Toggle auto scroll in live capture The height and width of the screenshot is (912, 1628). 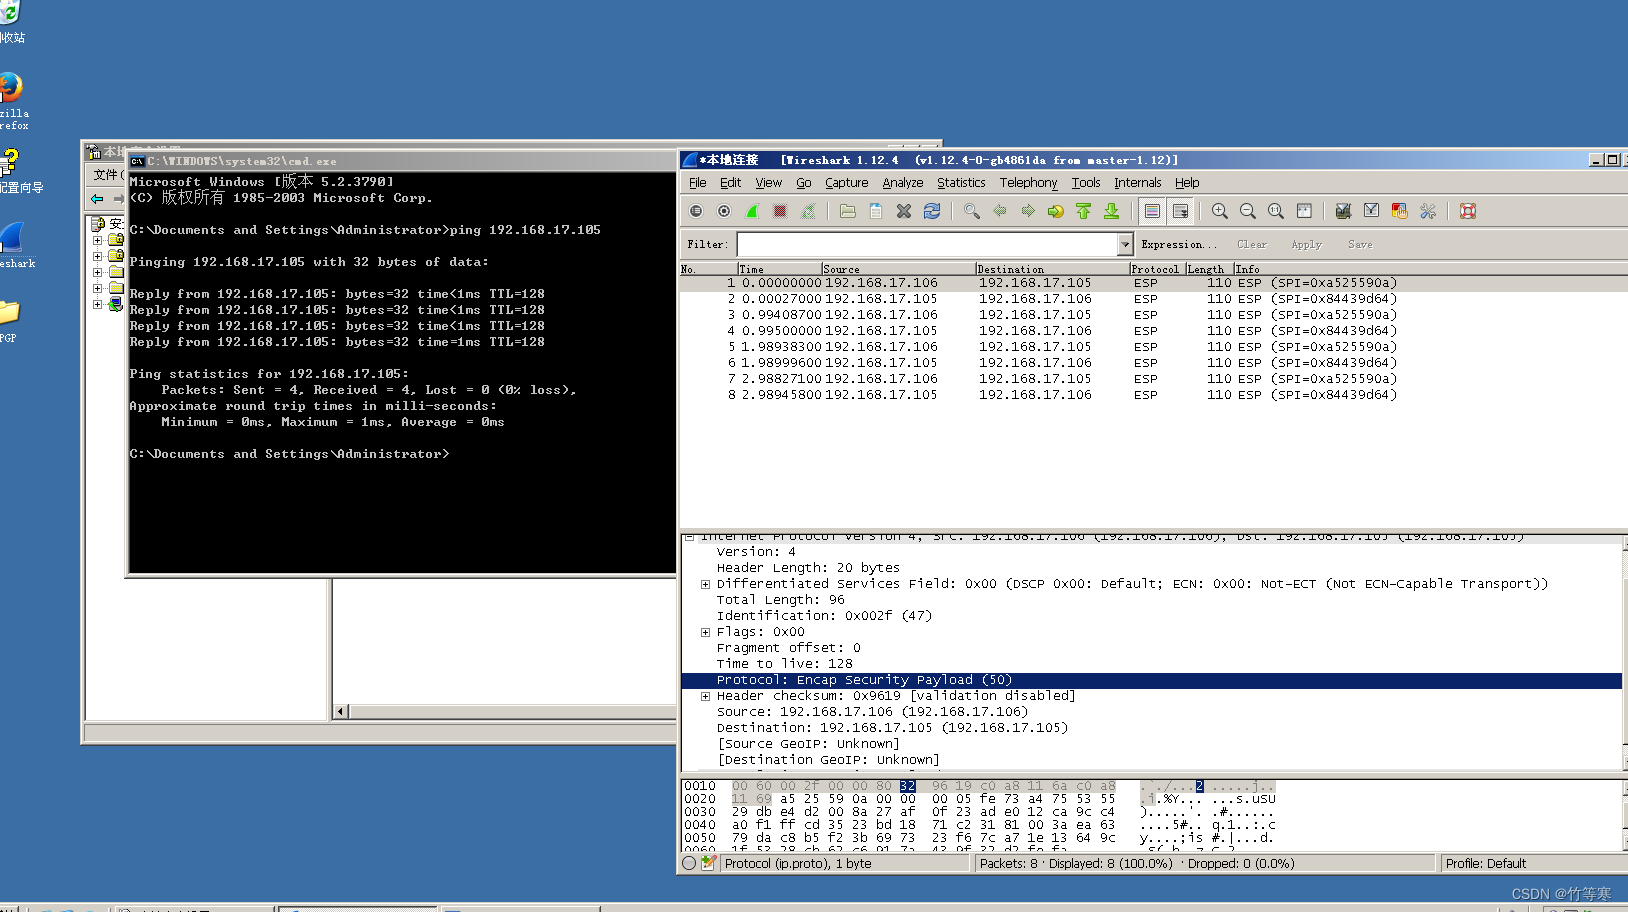pos(1180,211)
